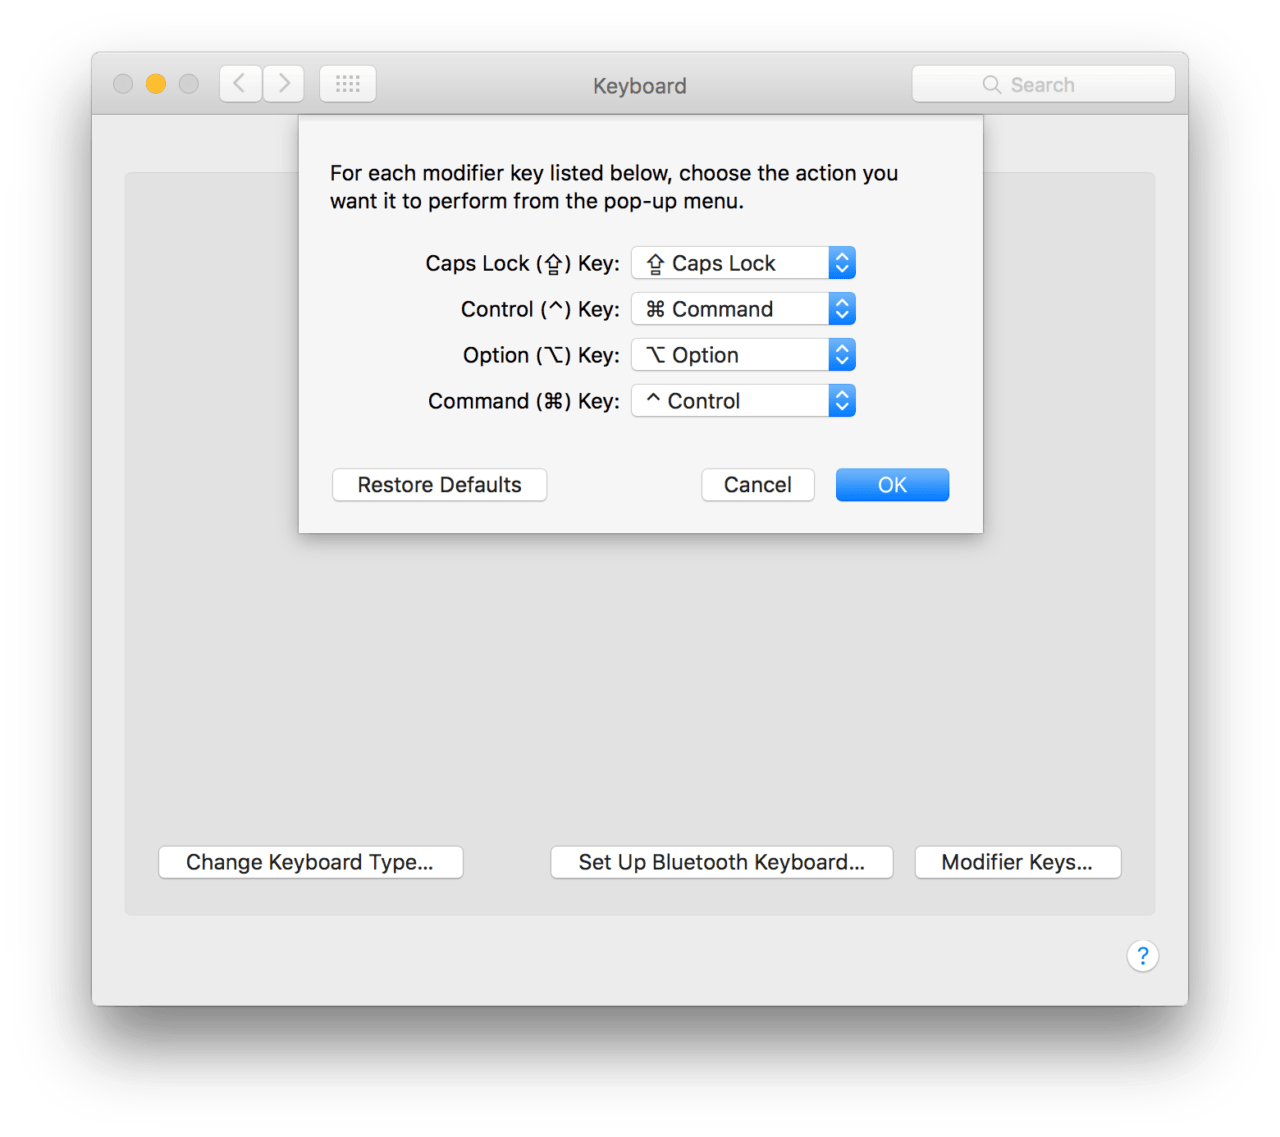Screen dimensions: 1280x1137
Task: Click the help question mark icon
Action: pyautogui.click(x=1142, y=956)
